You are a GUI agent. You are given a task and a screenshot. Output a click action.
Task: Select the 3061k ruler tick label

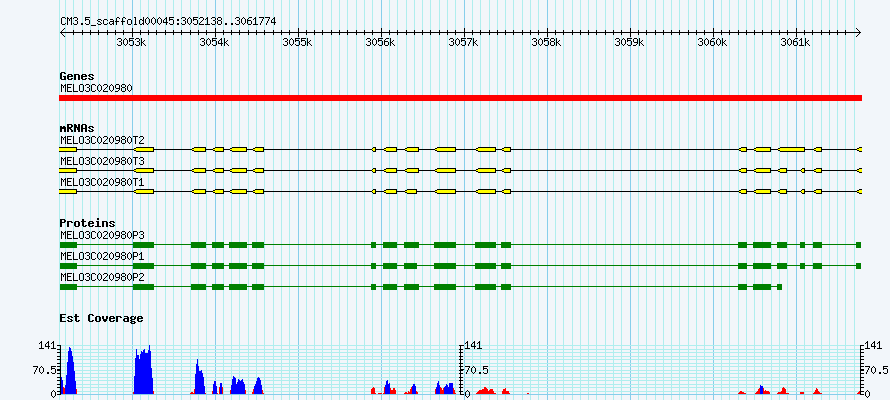pyautogui.click(x=796, y=43)
